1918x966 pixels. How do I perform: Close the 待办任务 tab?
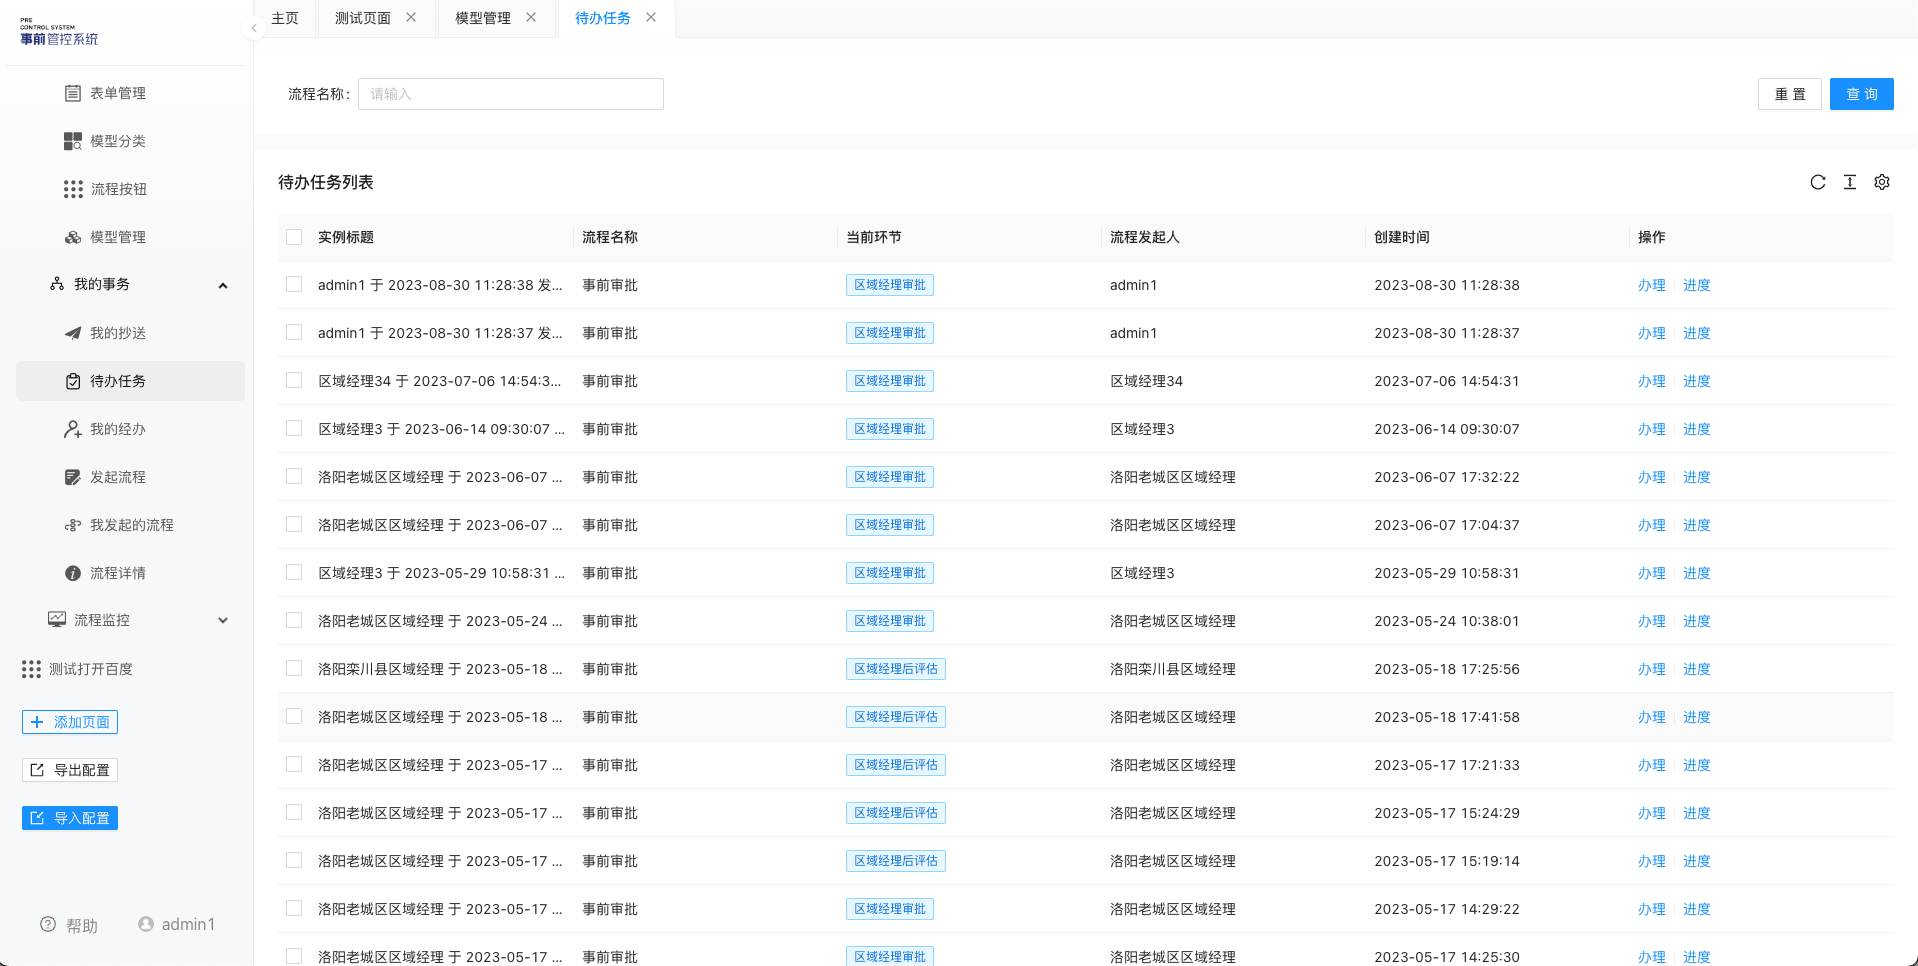(651, 17)
